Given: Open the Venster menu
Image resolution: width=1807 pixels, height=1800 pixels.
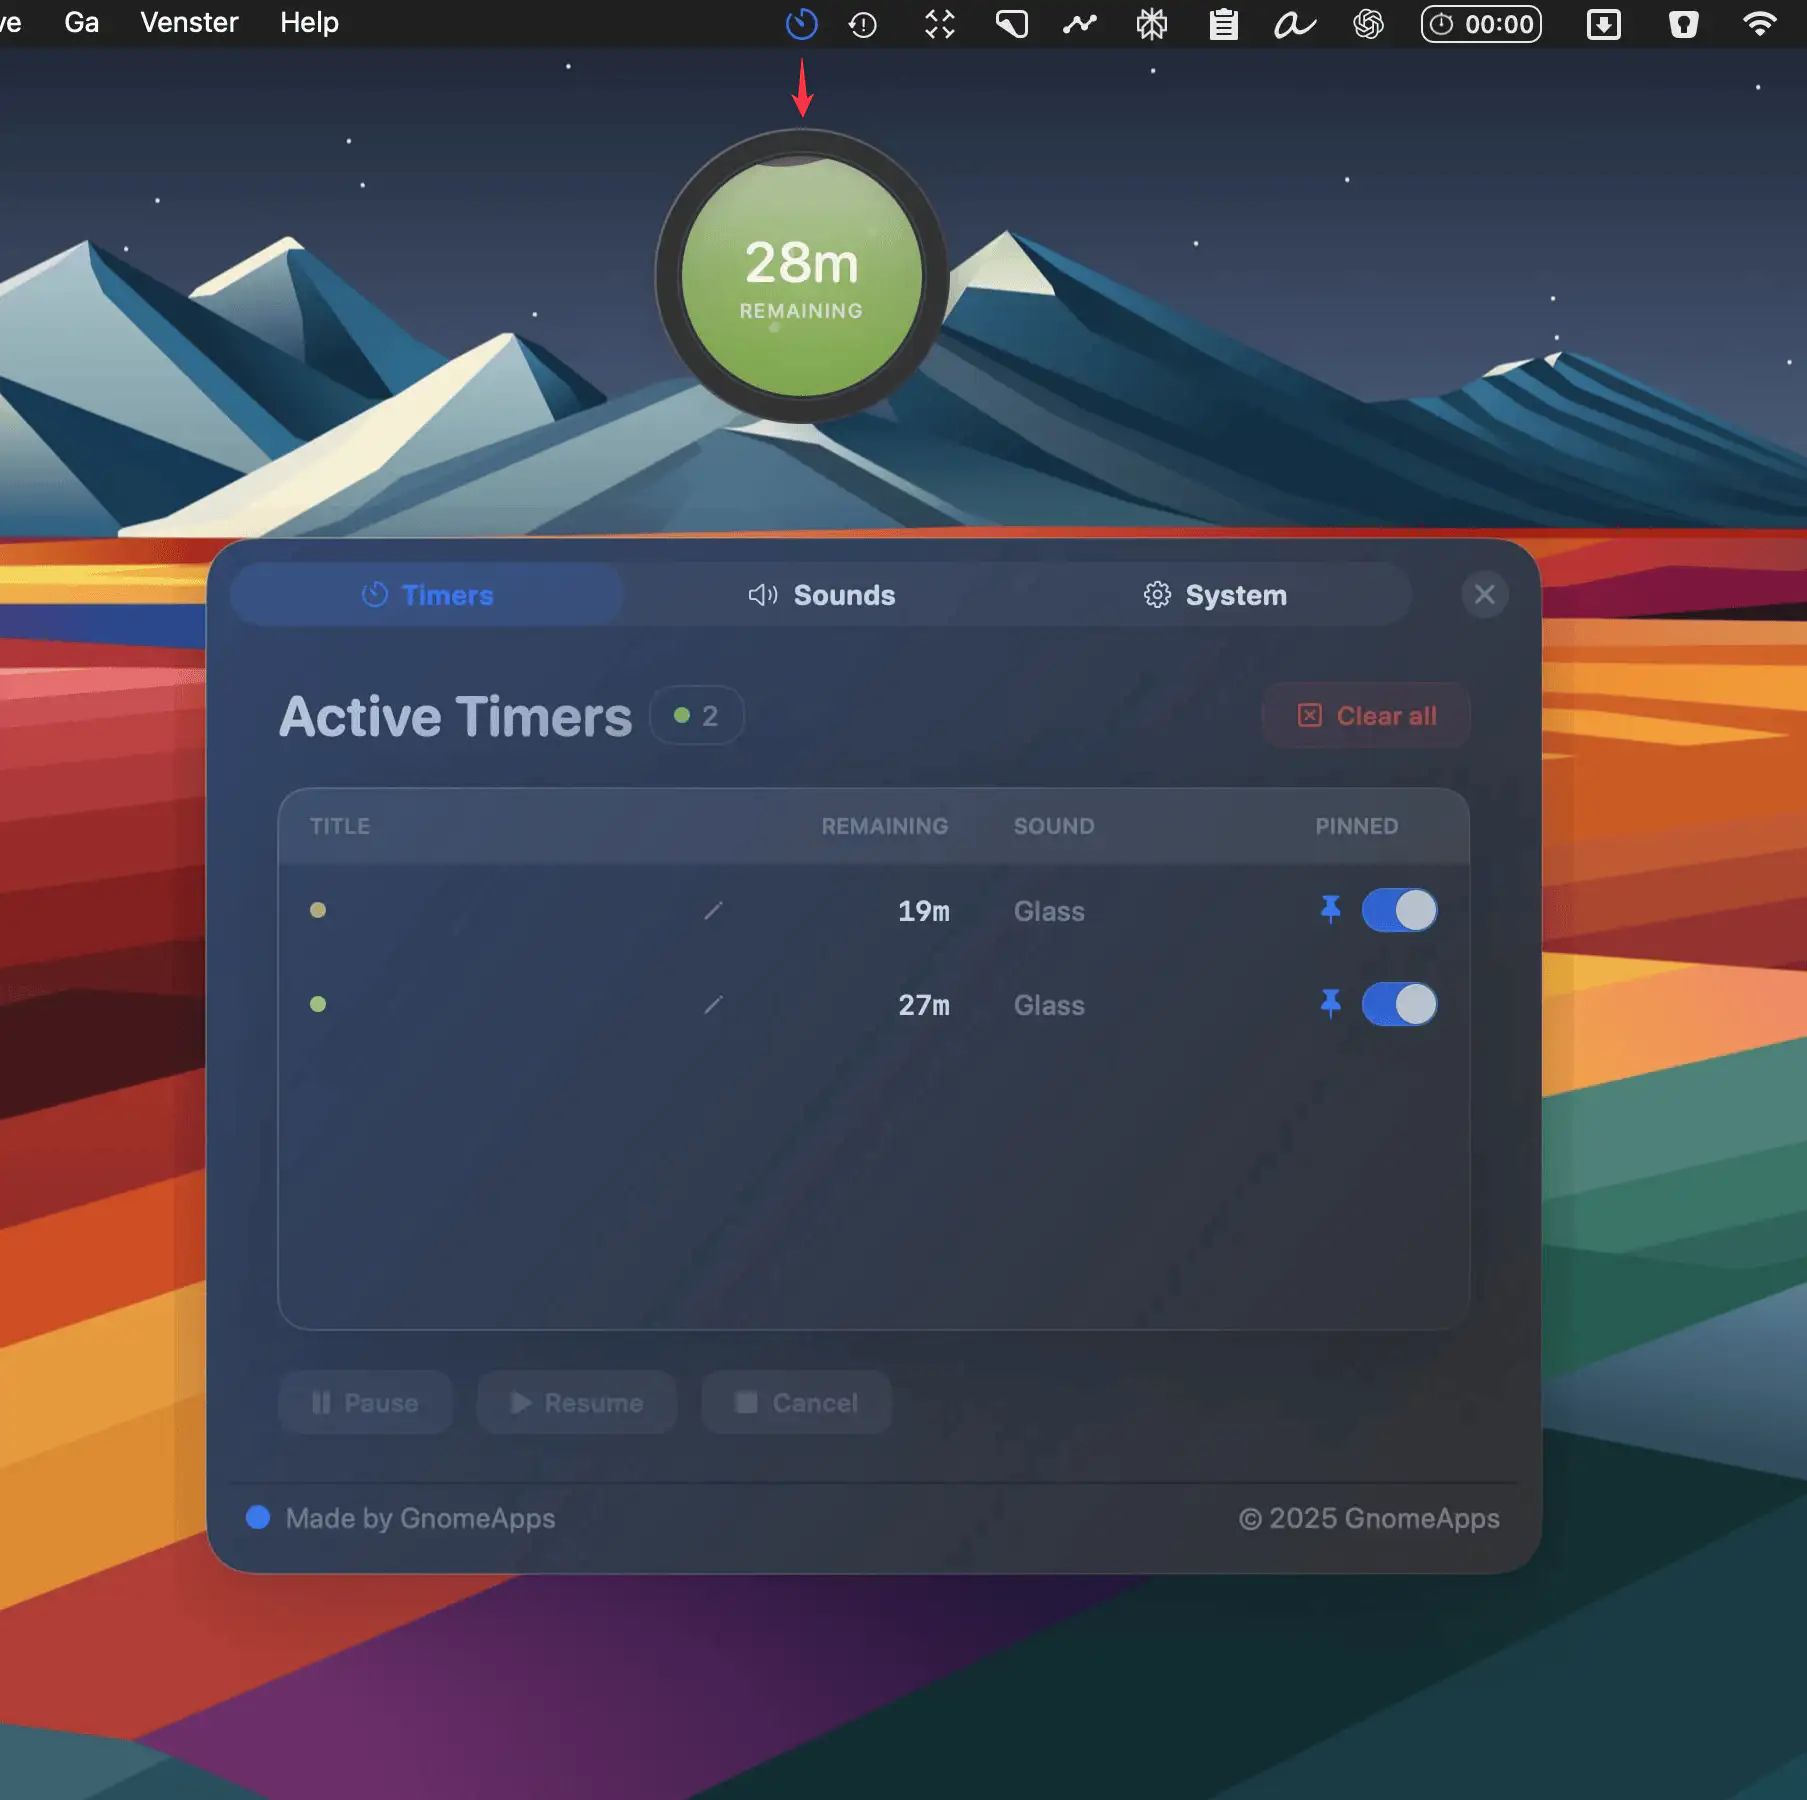Looking at the screenshot, I should pos(189,22).
